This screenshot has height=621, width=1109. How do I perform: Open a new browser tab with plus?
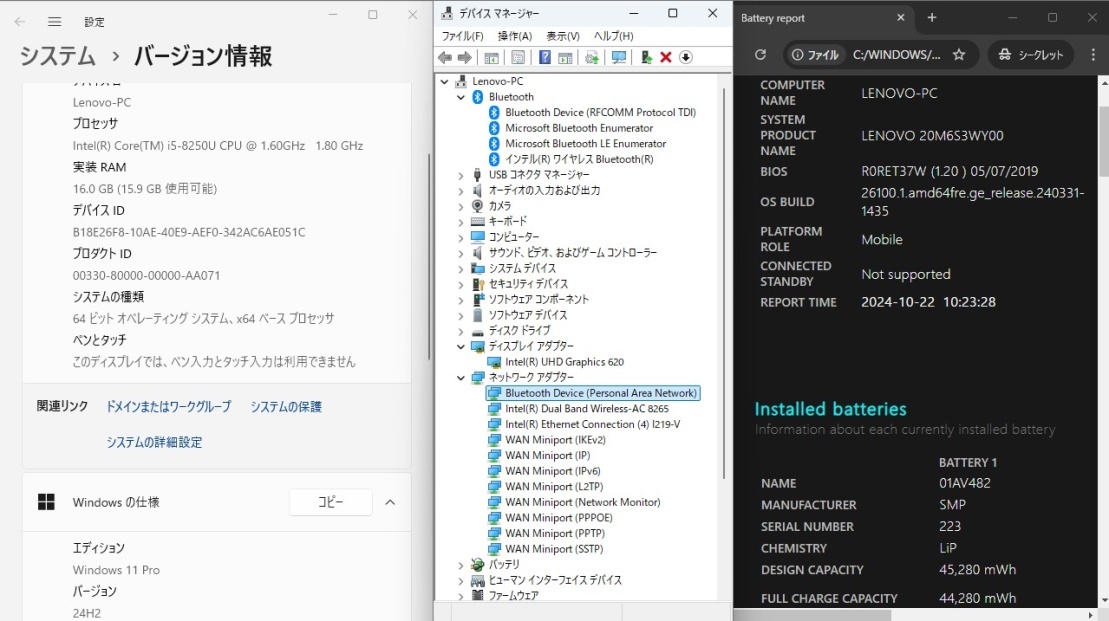click(932, 18)
